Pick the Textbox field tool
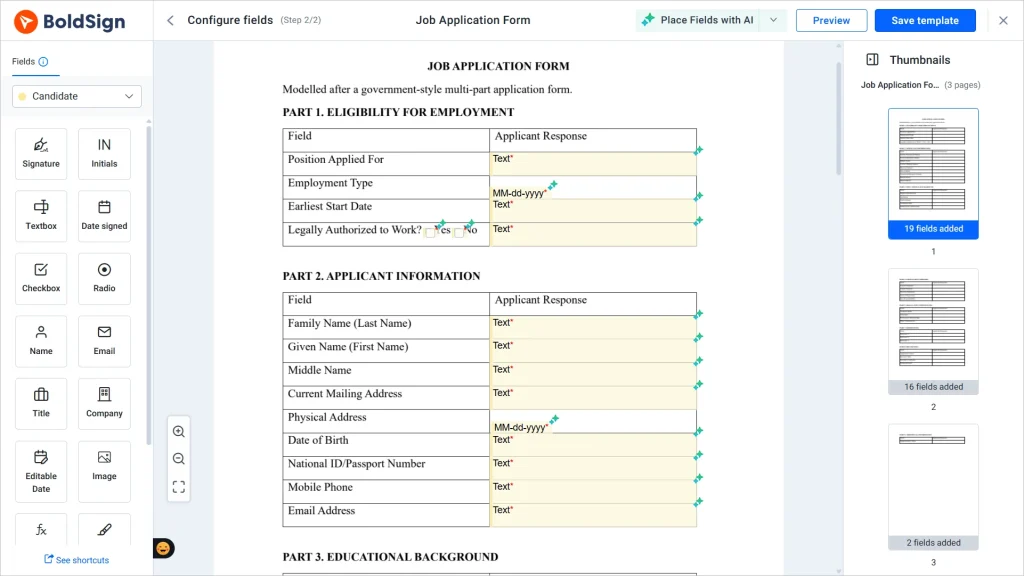This screenshot has height=576, width=1024. click(41, 216)
